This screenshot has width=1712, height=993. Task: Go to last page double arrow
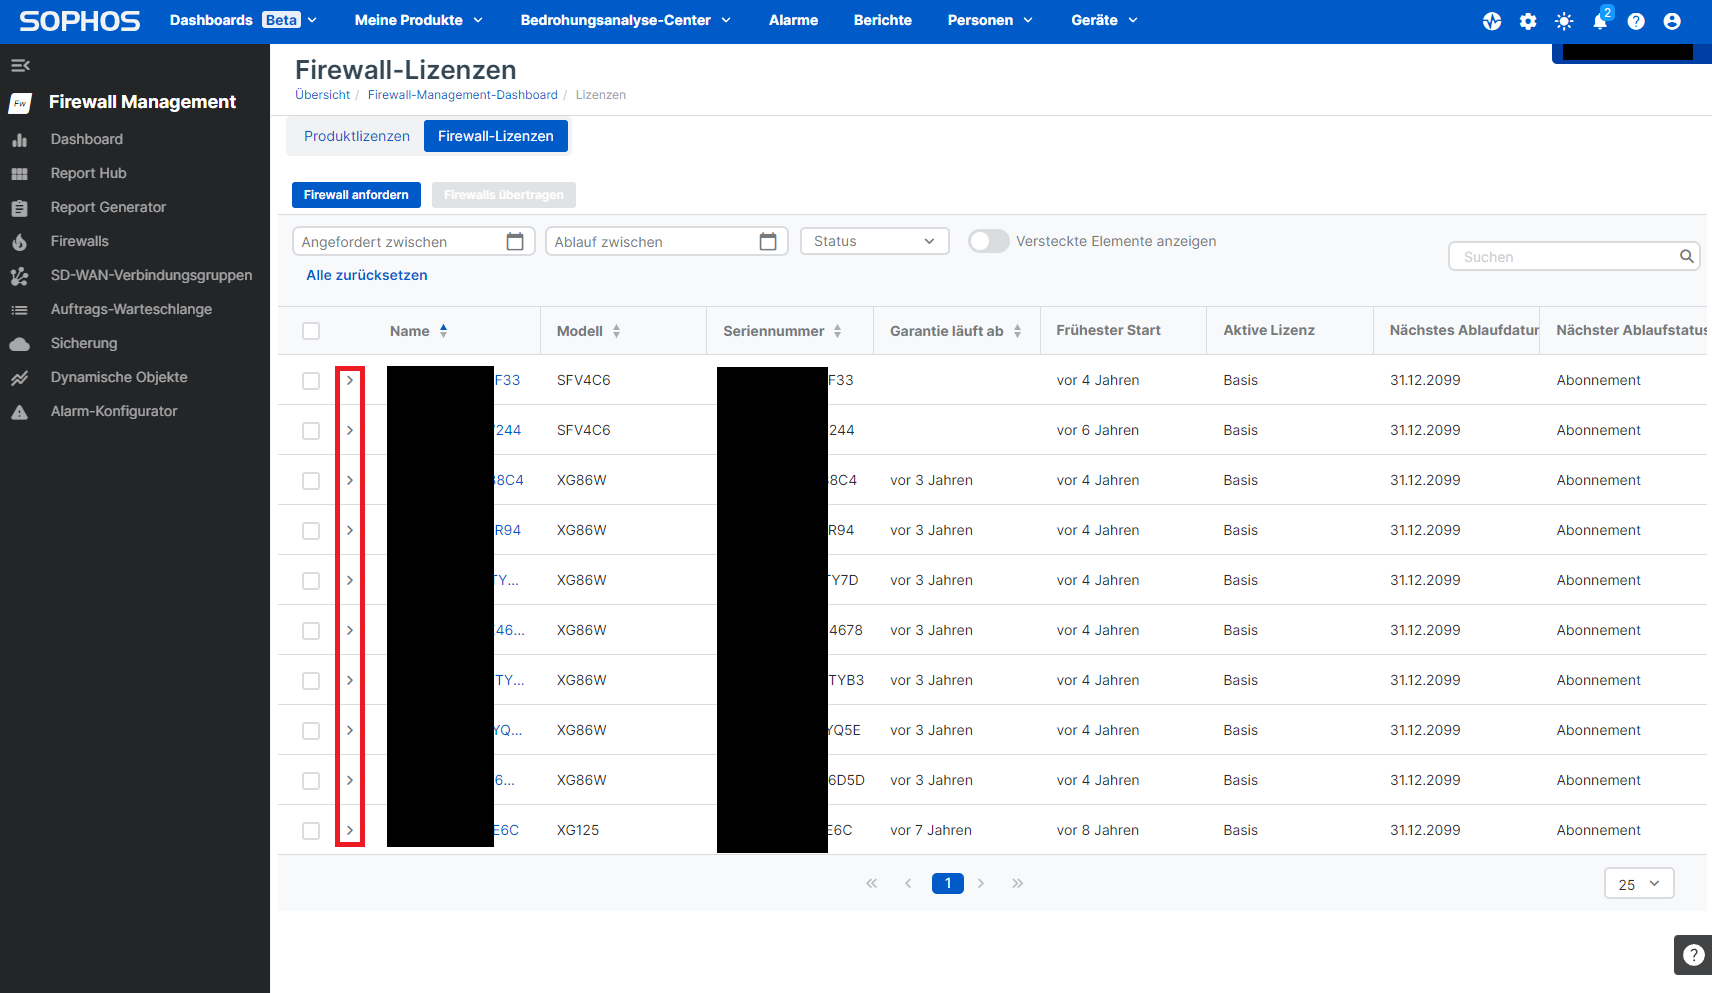1017,883
